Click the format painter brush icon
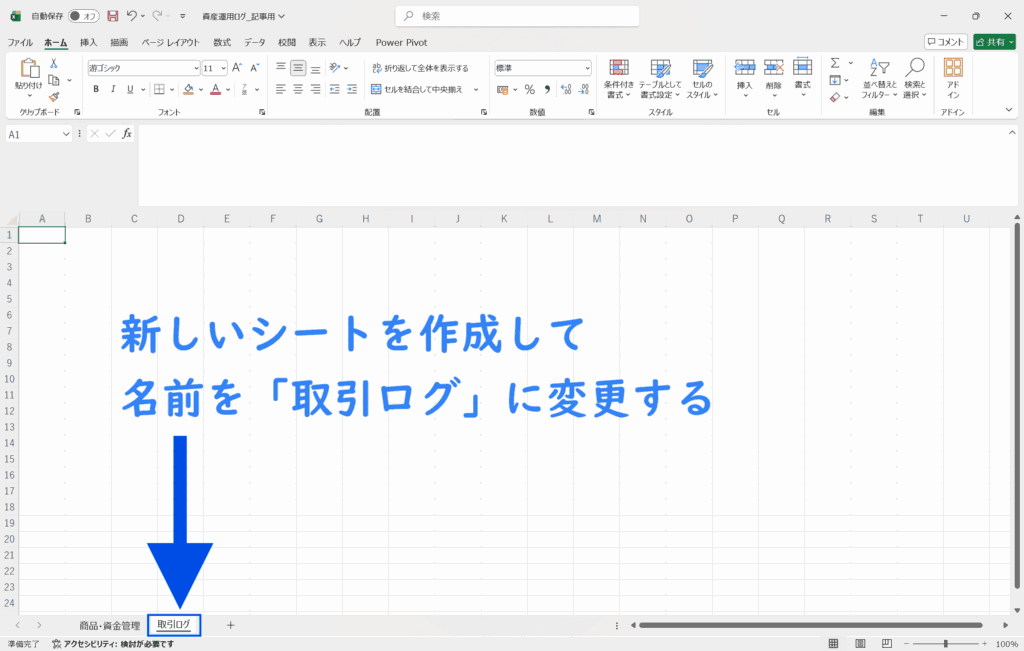 (x=54, y=97)
